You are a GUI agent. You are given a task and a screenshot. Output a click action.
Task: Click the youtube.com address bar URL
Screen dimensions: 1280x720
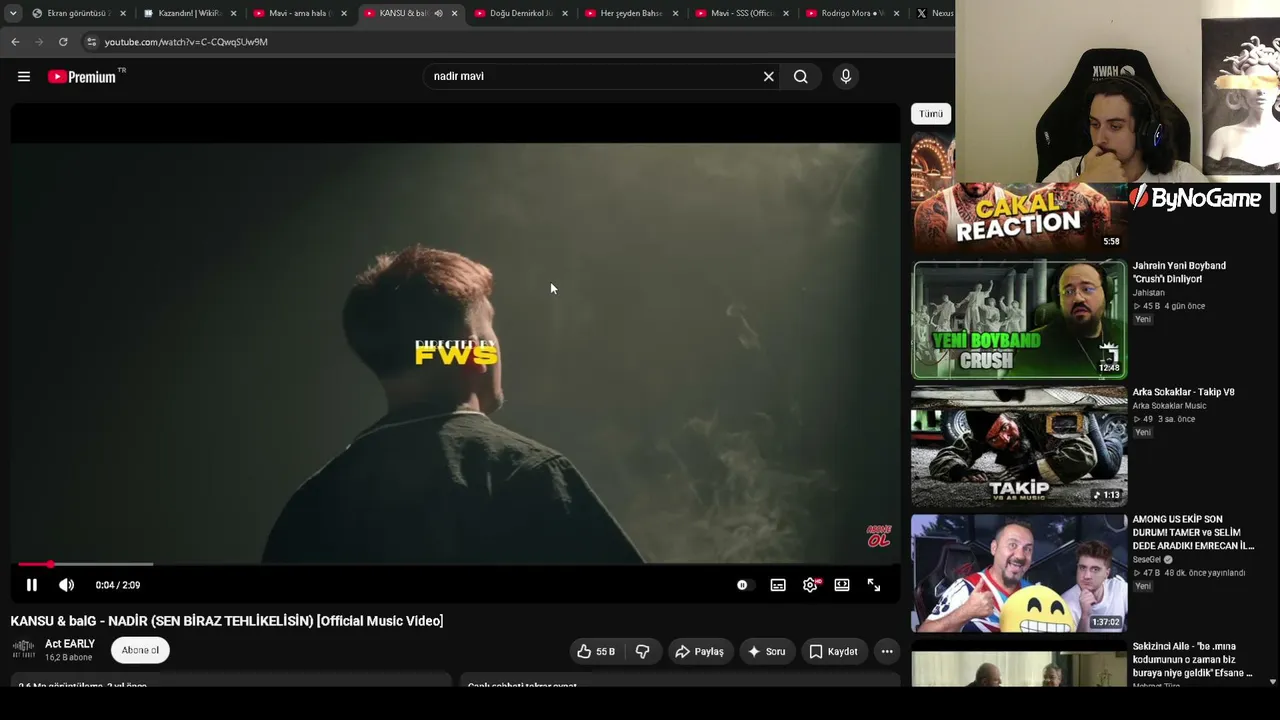[x=186, y=42]
